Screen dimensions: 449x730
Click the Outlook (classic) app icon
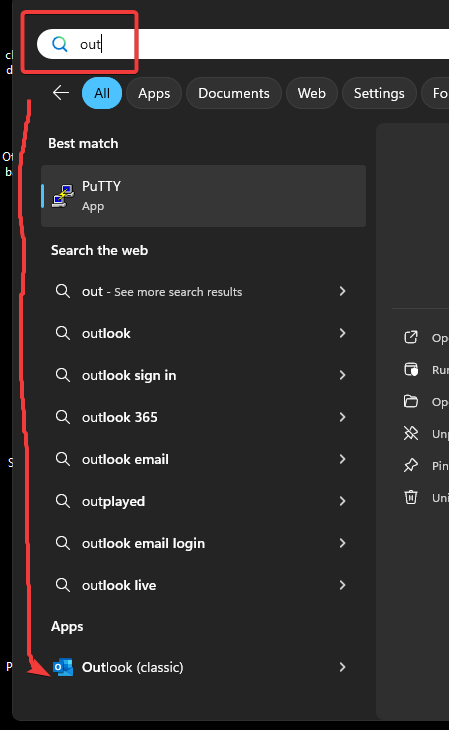pyautogui.click(x=63, y=667)
